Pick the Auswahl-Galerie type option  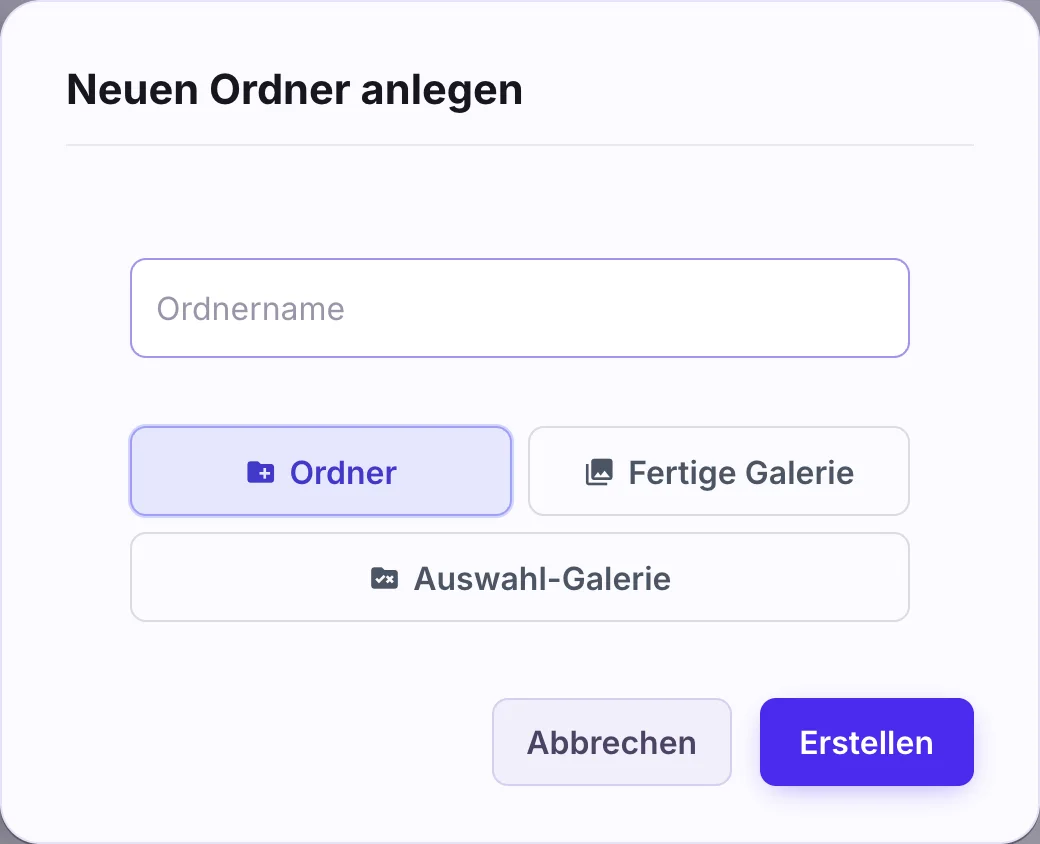point(520,577)
